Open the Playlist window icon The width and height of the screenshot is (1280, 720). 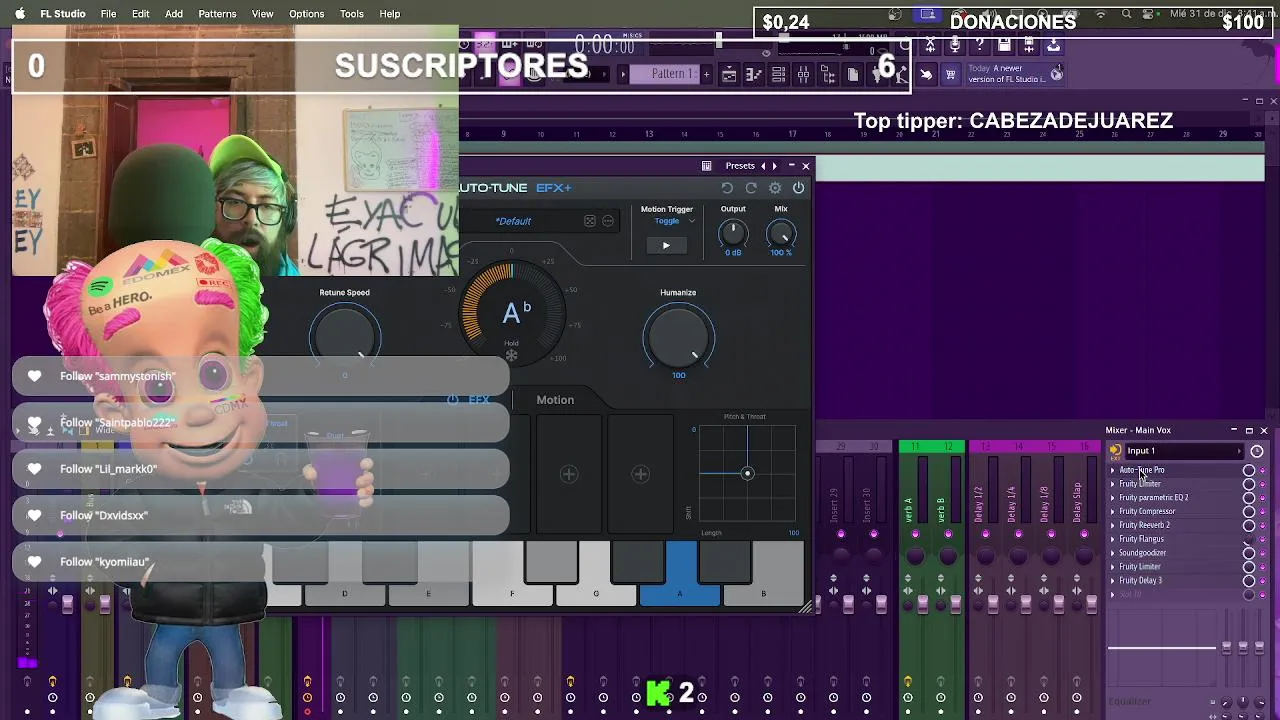pyautogui.click(x=729, y=75)
